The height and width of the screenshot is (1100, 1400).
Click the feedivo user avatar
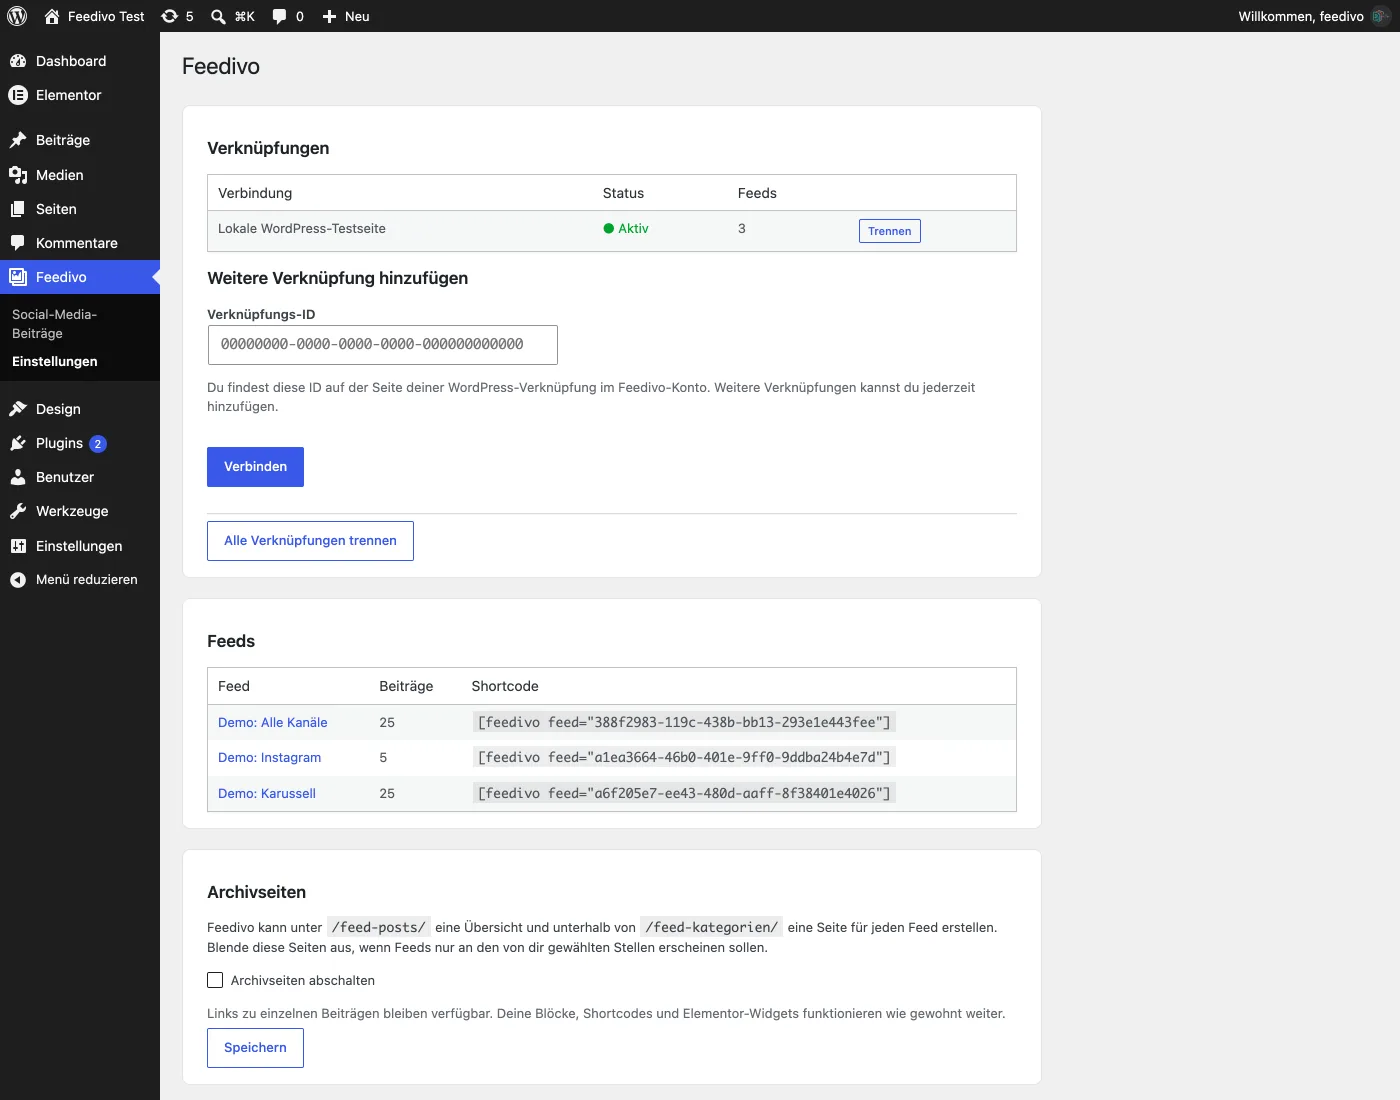(x=1381, y=16)
